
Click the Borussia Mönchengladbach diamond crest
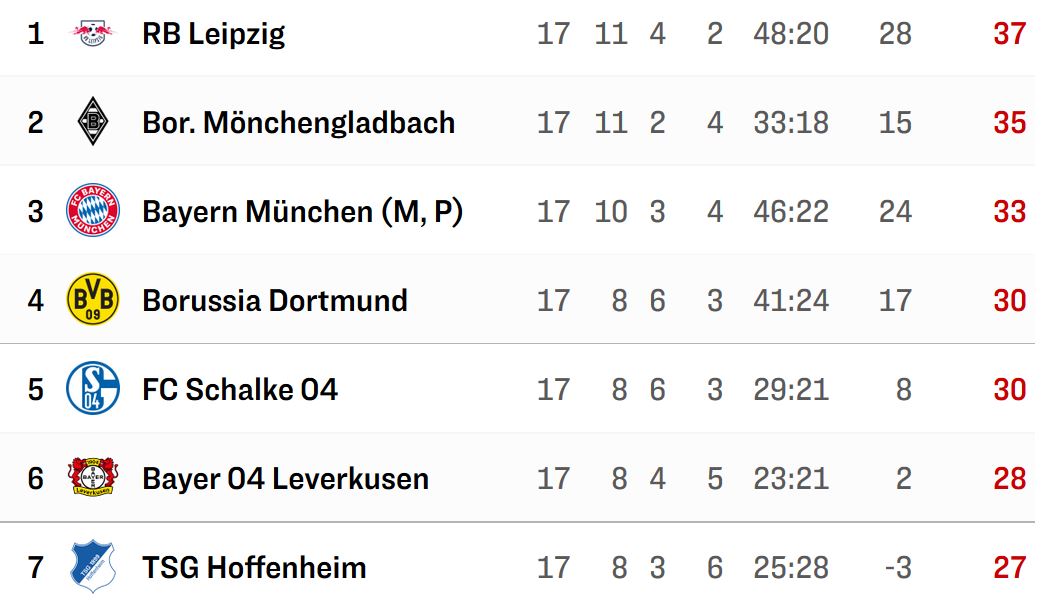point(93,121)
